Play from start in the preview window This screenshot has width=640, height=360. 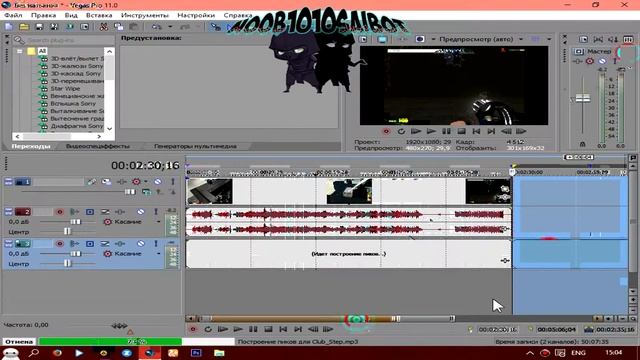pyautogui.click(x=416, y=131)
